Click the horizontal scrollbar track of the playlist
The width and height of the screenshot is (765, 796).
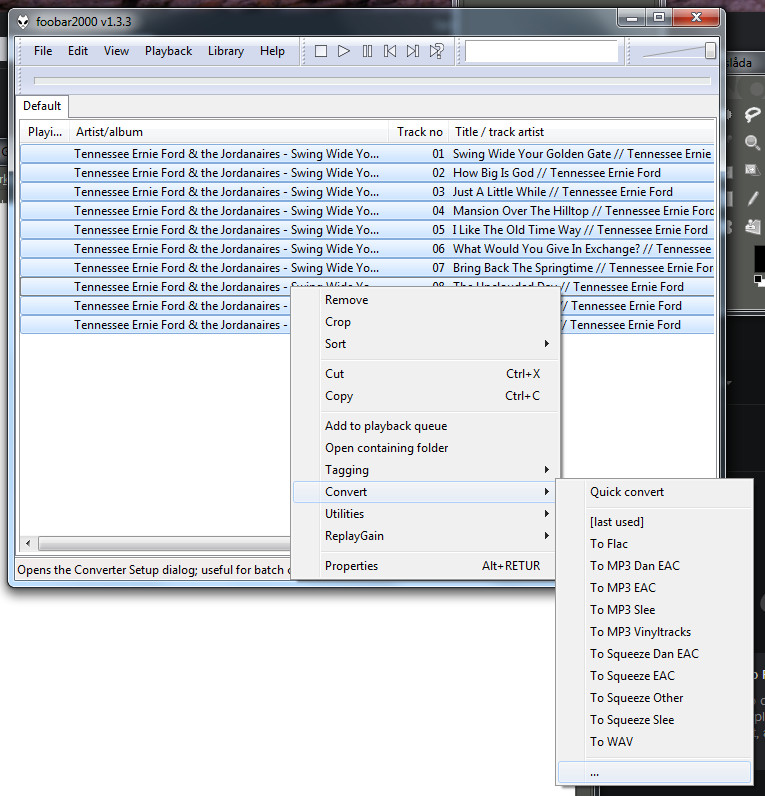[165, 544]
